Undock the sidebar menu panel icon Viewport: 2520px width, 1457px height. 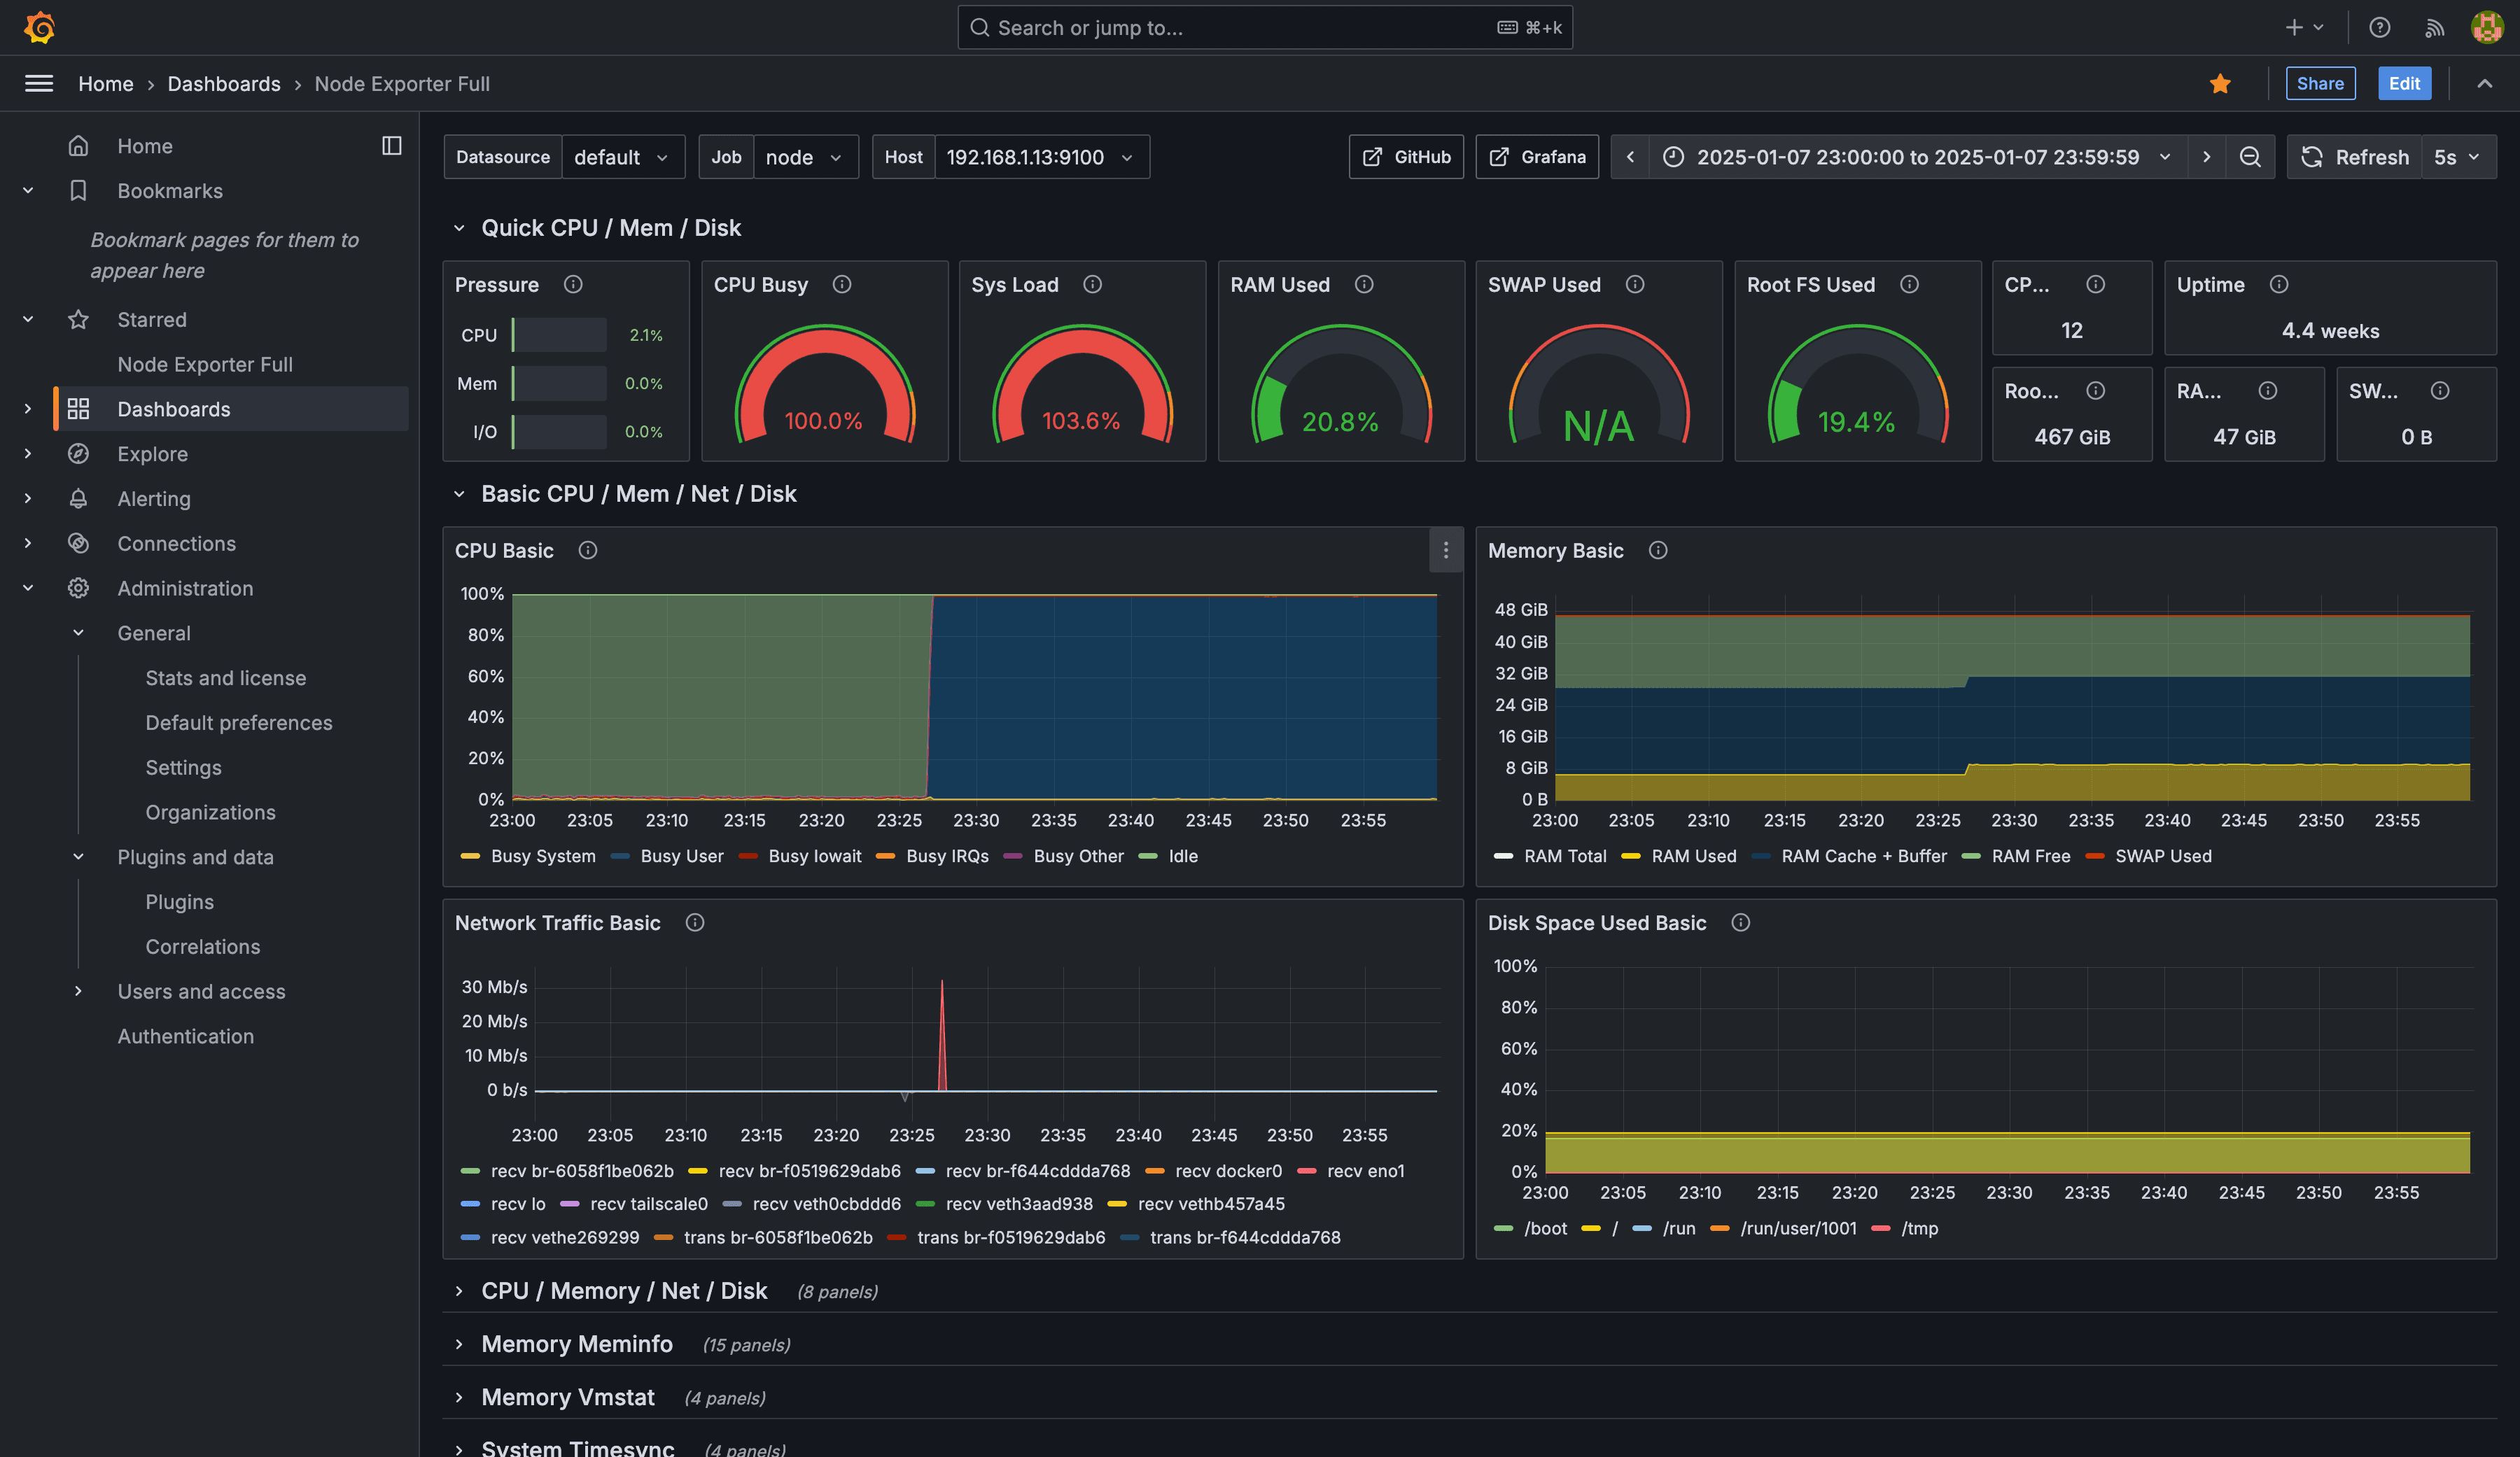(x=392, y=146)
